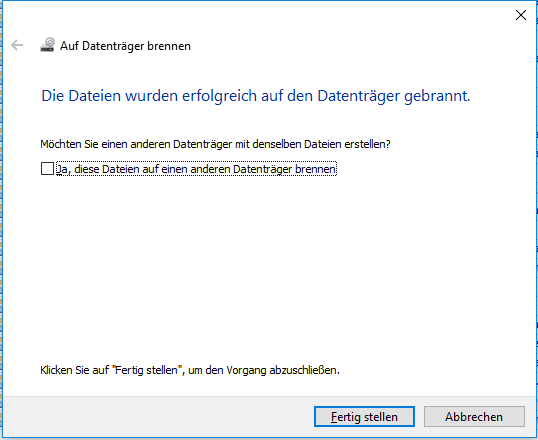
Task: Click the blue success heading text
Action: [x=256, y=96]
